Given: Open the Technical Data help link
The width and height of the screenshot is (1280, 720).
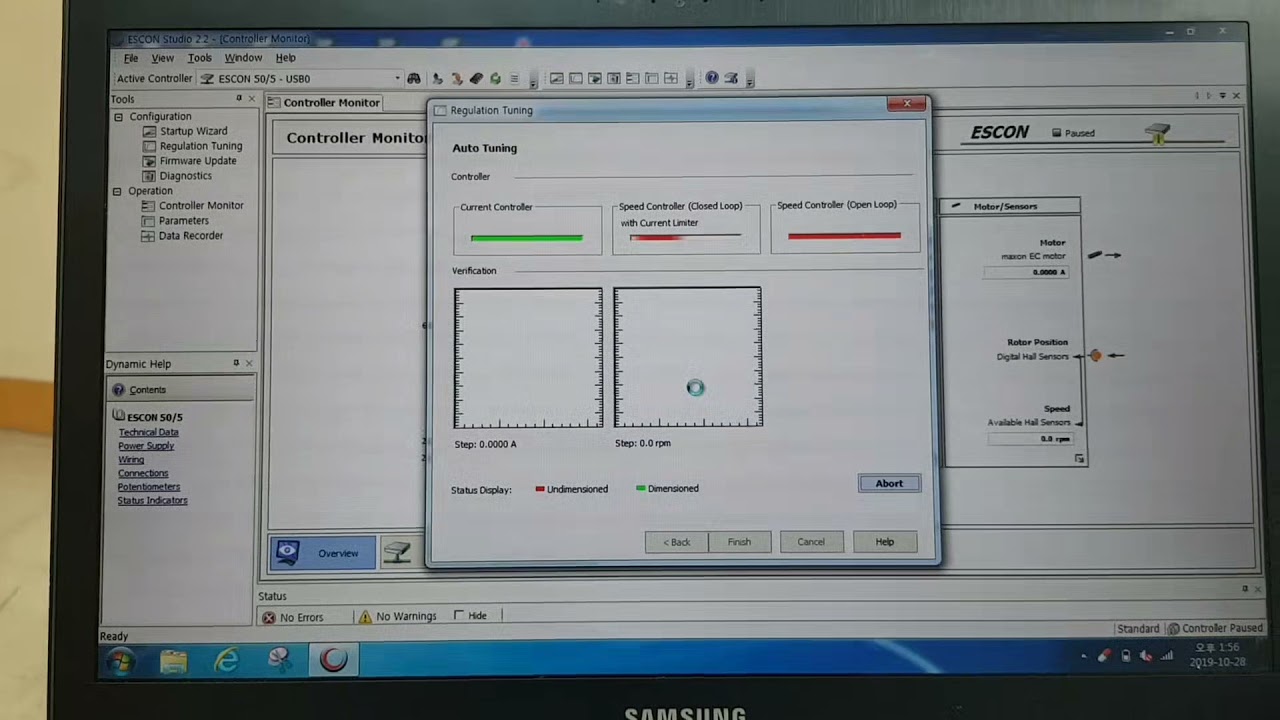Looking at the screenshot, I should tap(148, 432).
